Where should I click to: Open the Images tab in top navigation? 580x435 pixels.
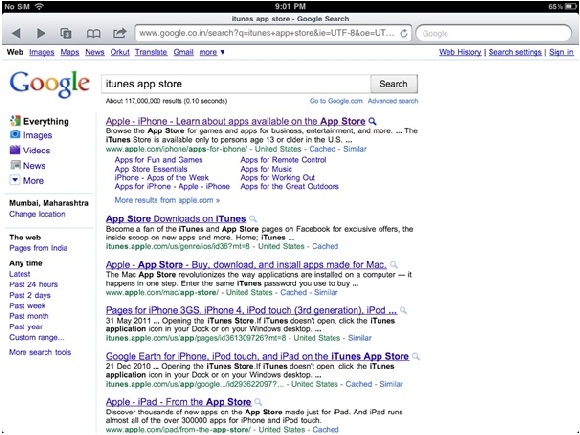(x=41, y=52)
